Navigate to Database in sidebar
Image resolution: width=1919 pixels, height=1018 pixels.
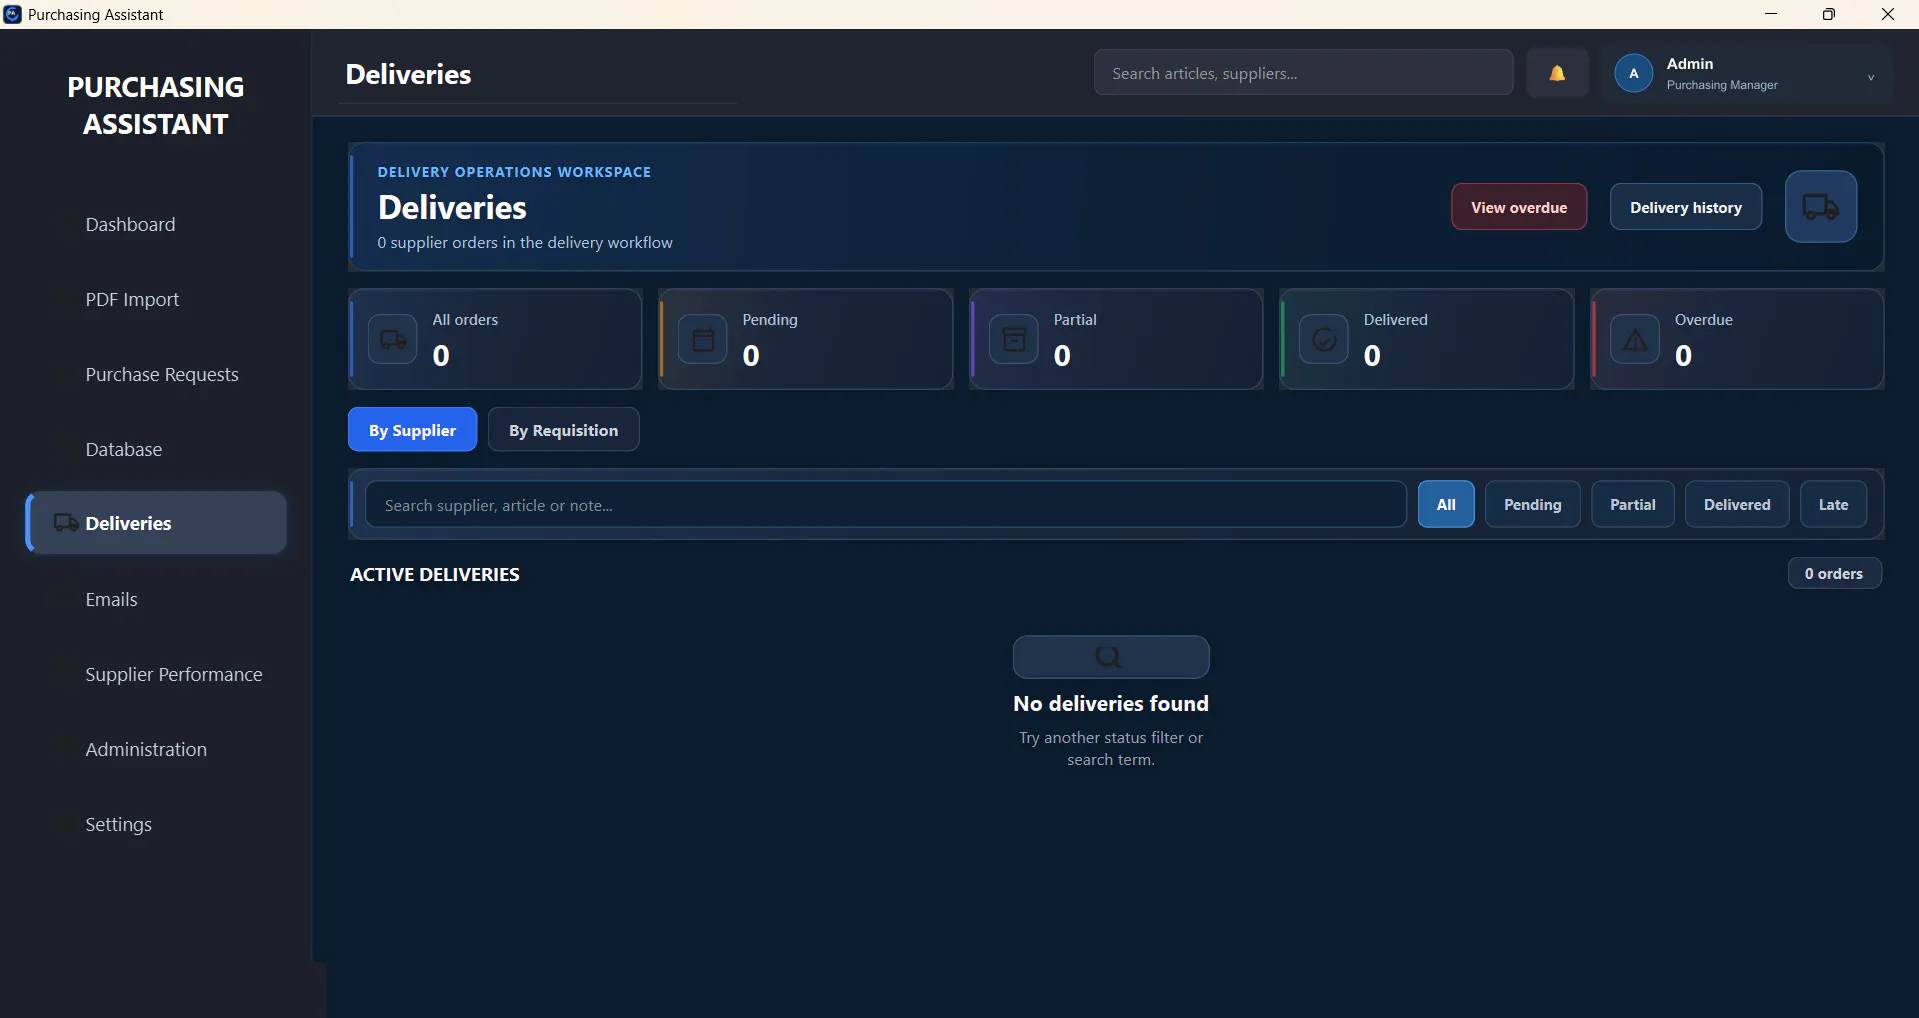click(x=124, y=449)
